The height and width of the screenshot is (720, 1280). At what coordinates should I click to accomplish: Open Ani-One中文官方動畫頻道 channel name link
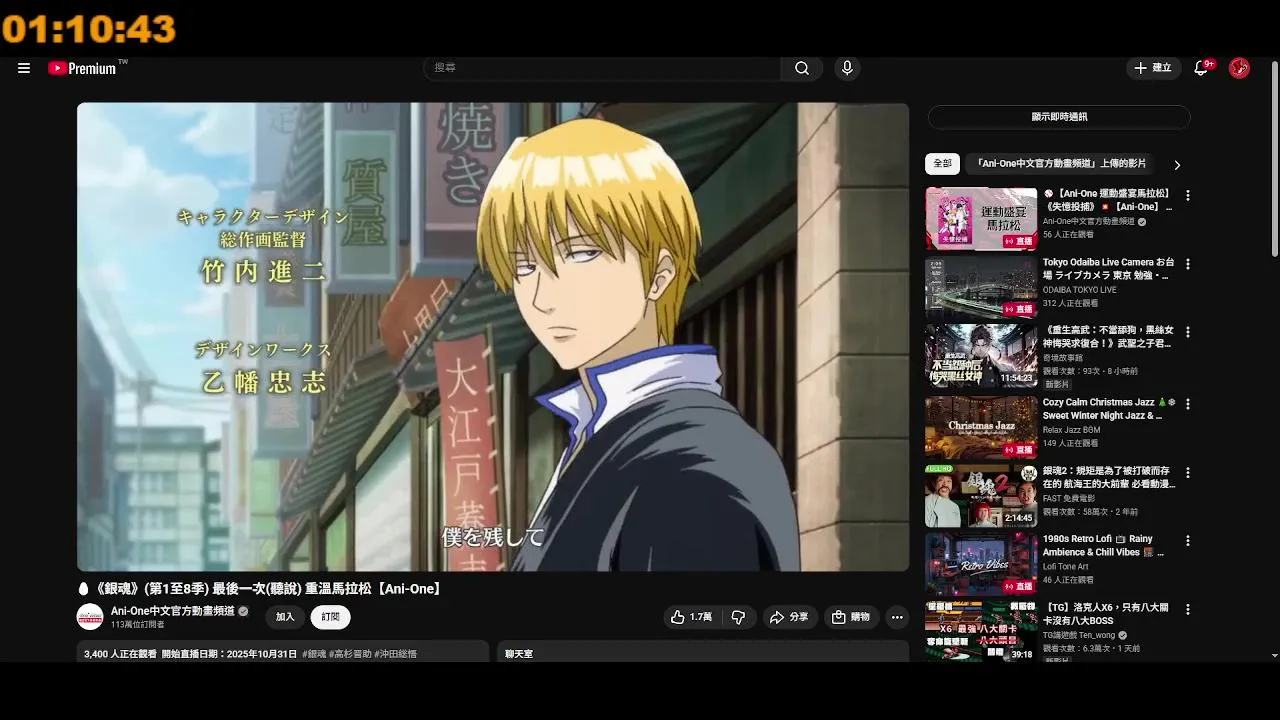[173, 611]
